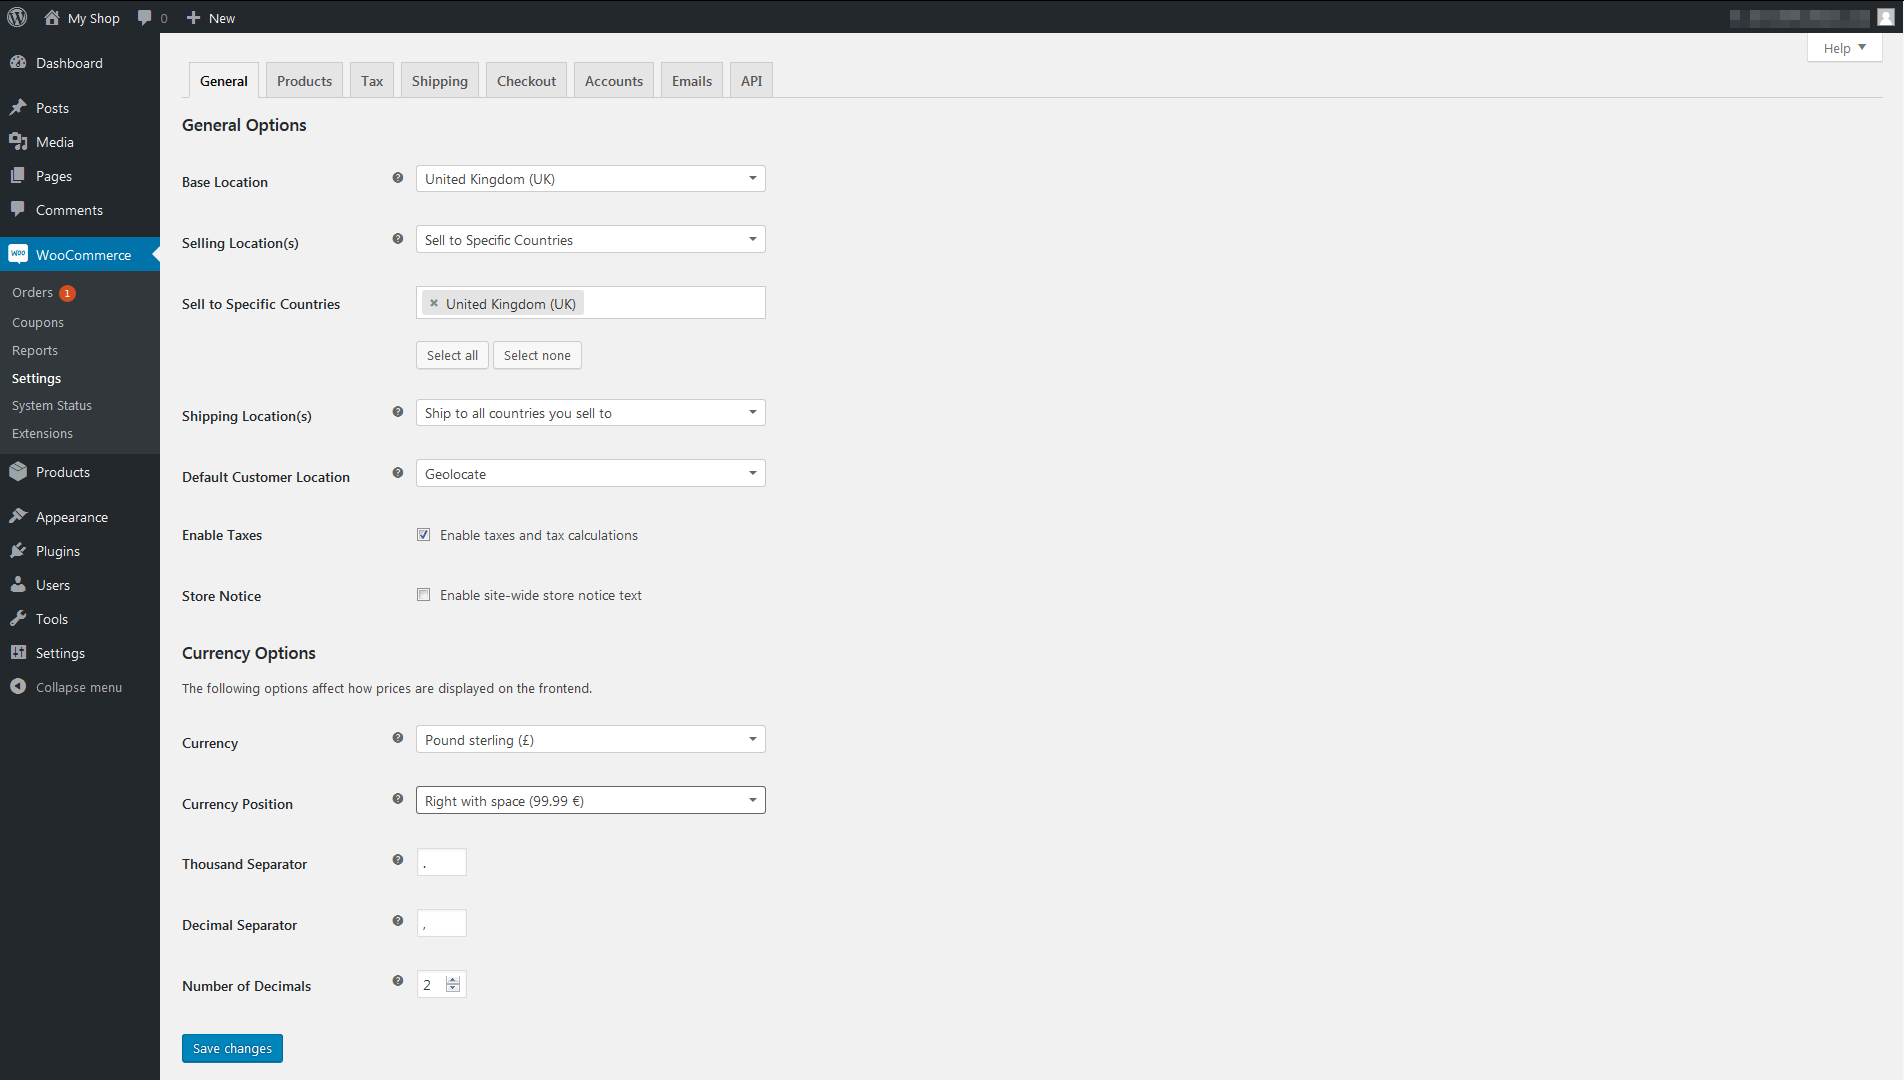Switch to the API tab
This screenshot has height=1080, width=1904.
[x=751, y=81]
